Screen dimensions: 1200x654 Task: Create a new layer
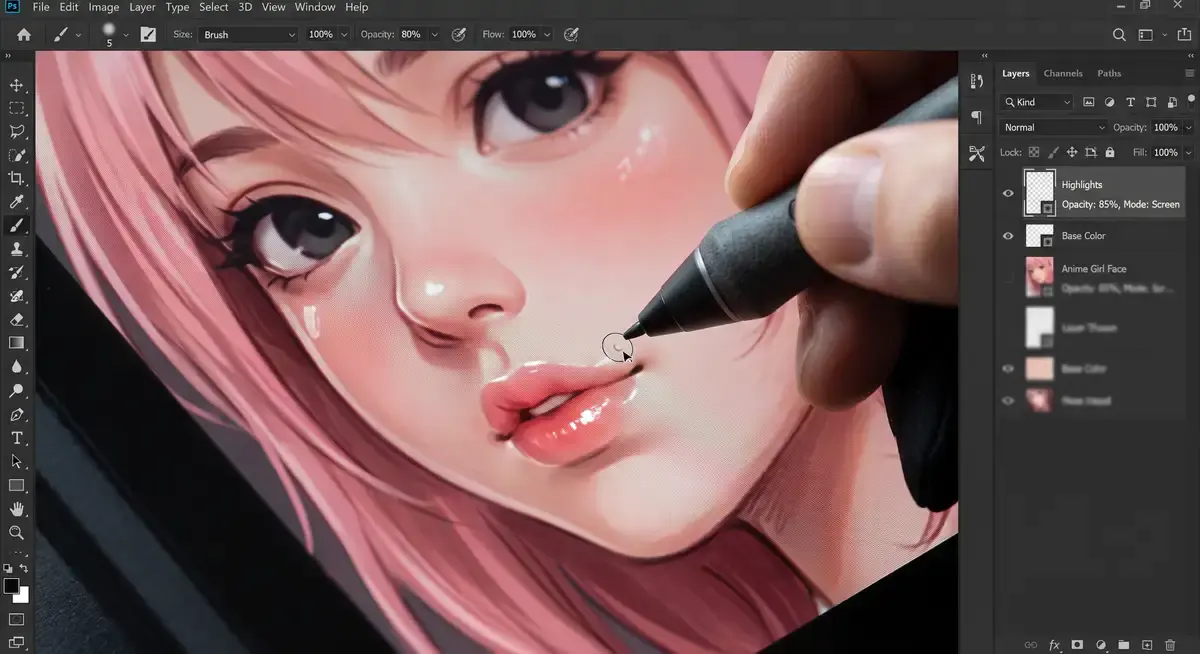(1147, 645)
